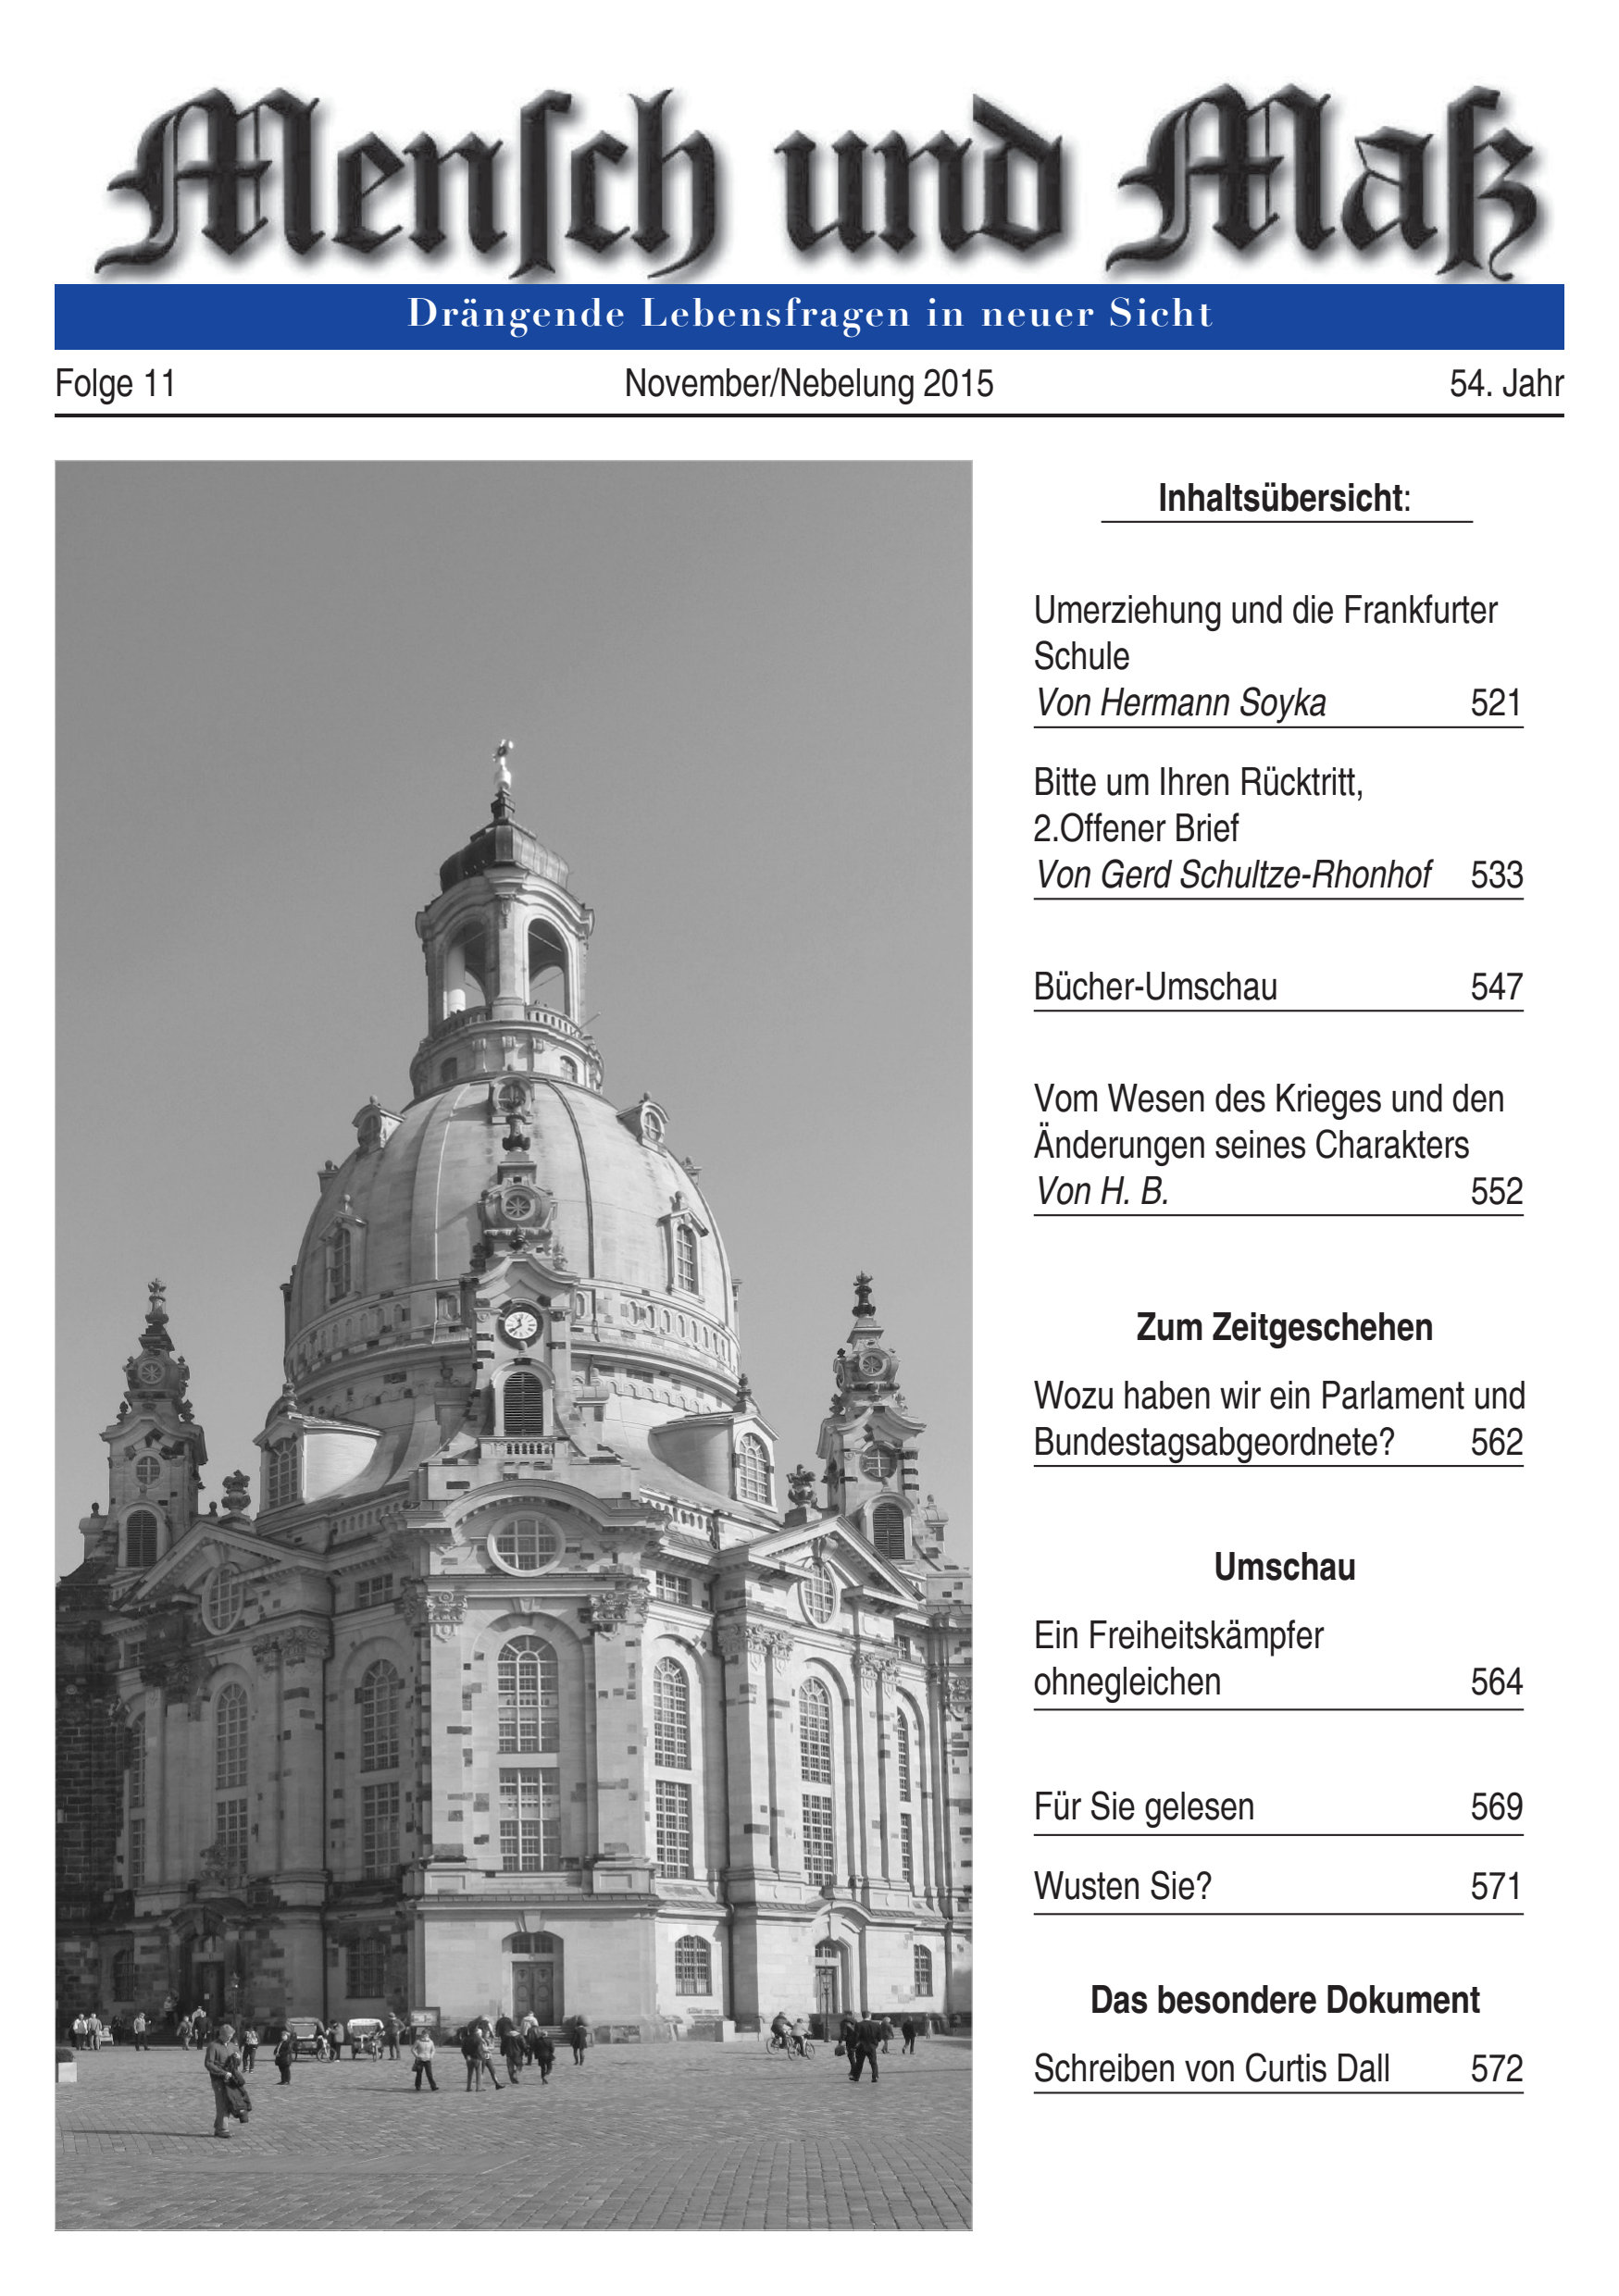Click the date 'November/Nebelung 2015'
This screenshot has height=2296, width=1619.
[x=809, y=384]
